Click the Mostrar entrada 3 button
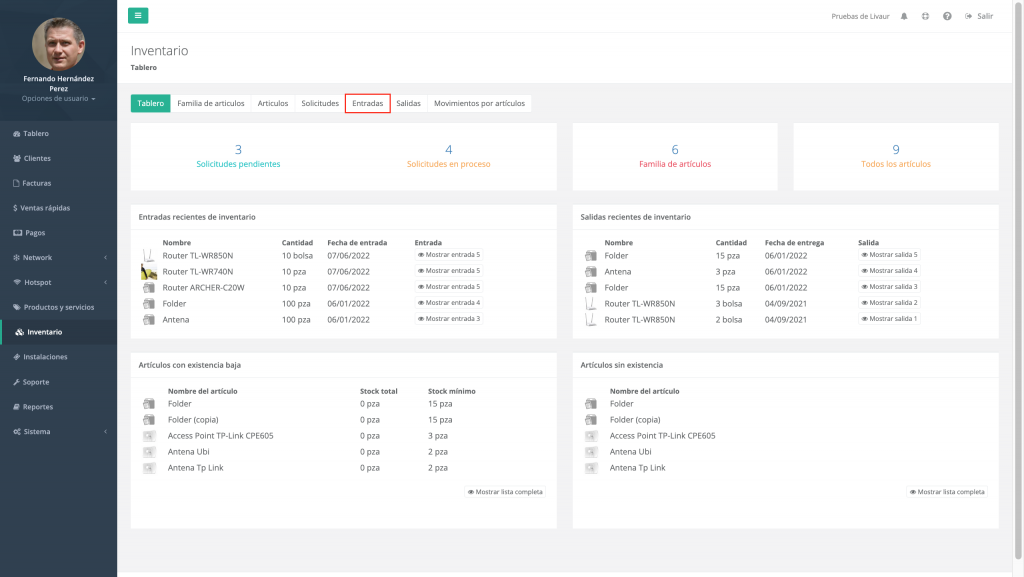 tap(449, 319)
